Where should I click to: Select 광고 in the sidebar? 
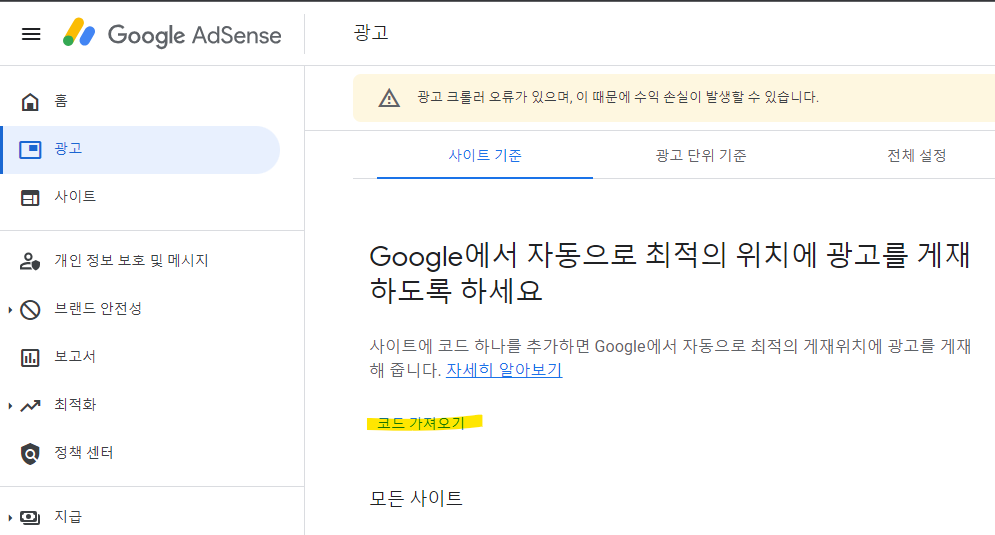pos(141,150)
